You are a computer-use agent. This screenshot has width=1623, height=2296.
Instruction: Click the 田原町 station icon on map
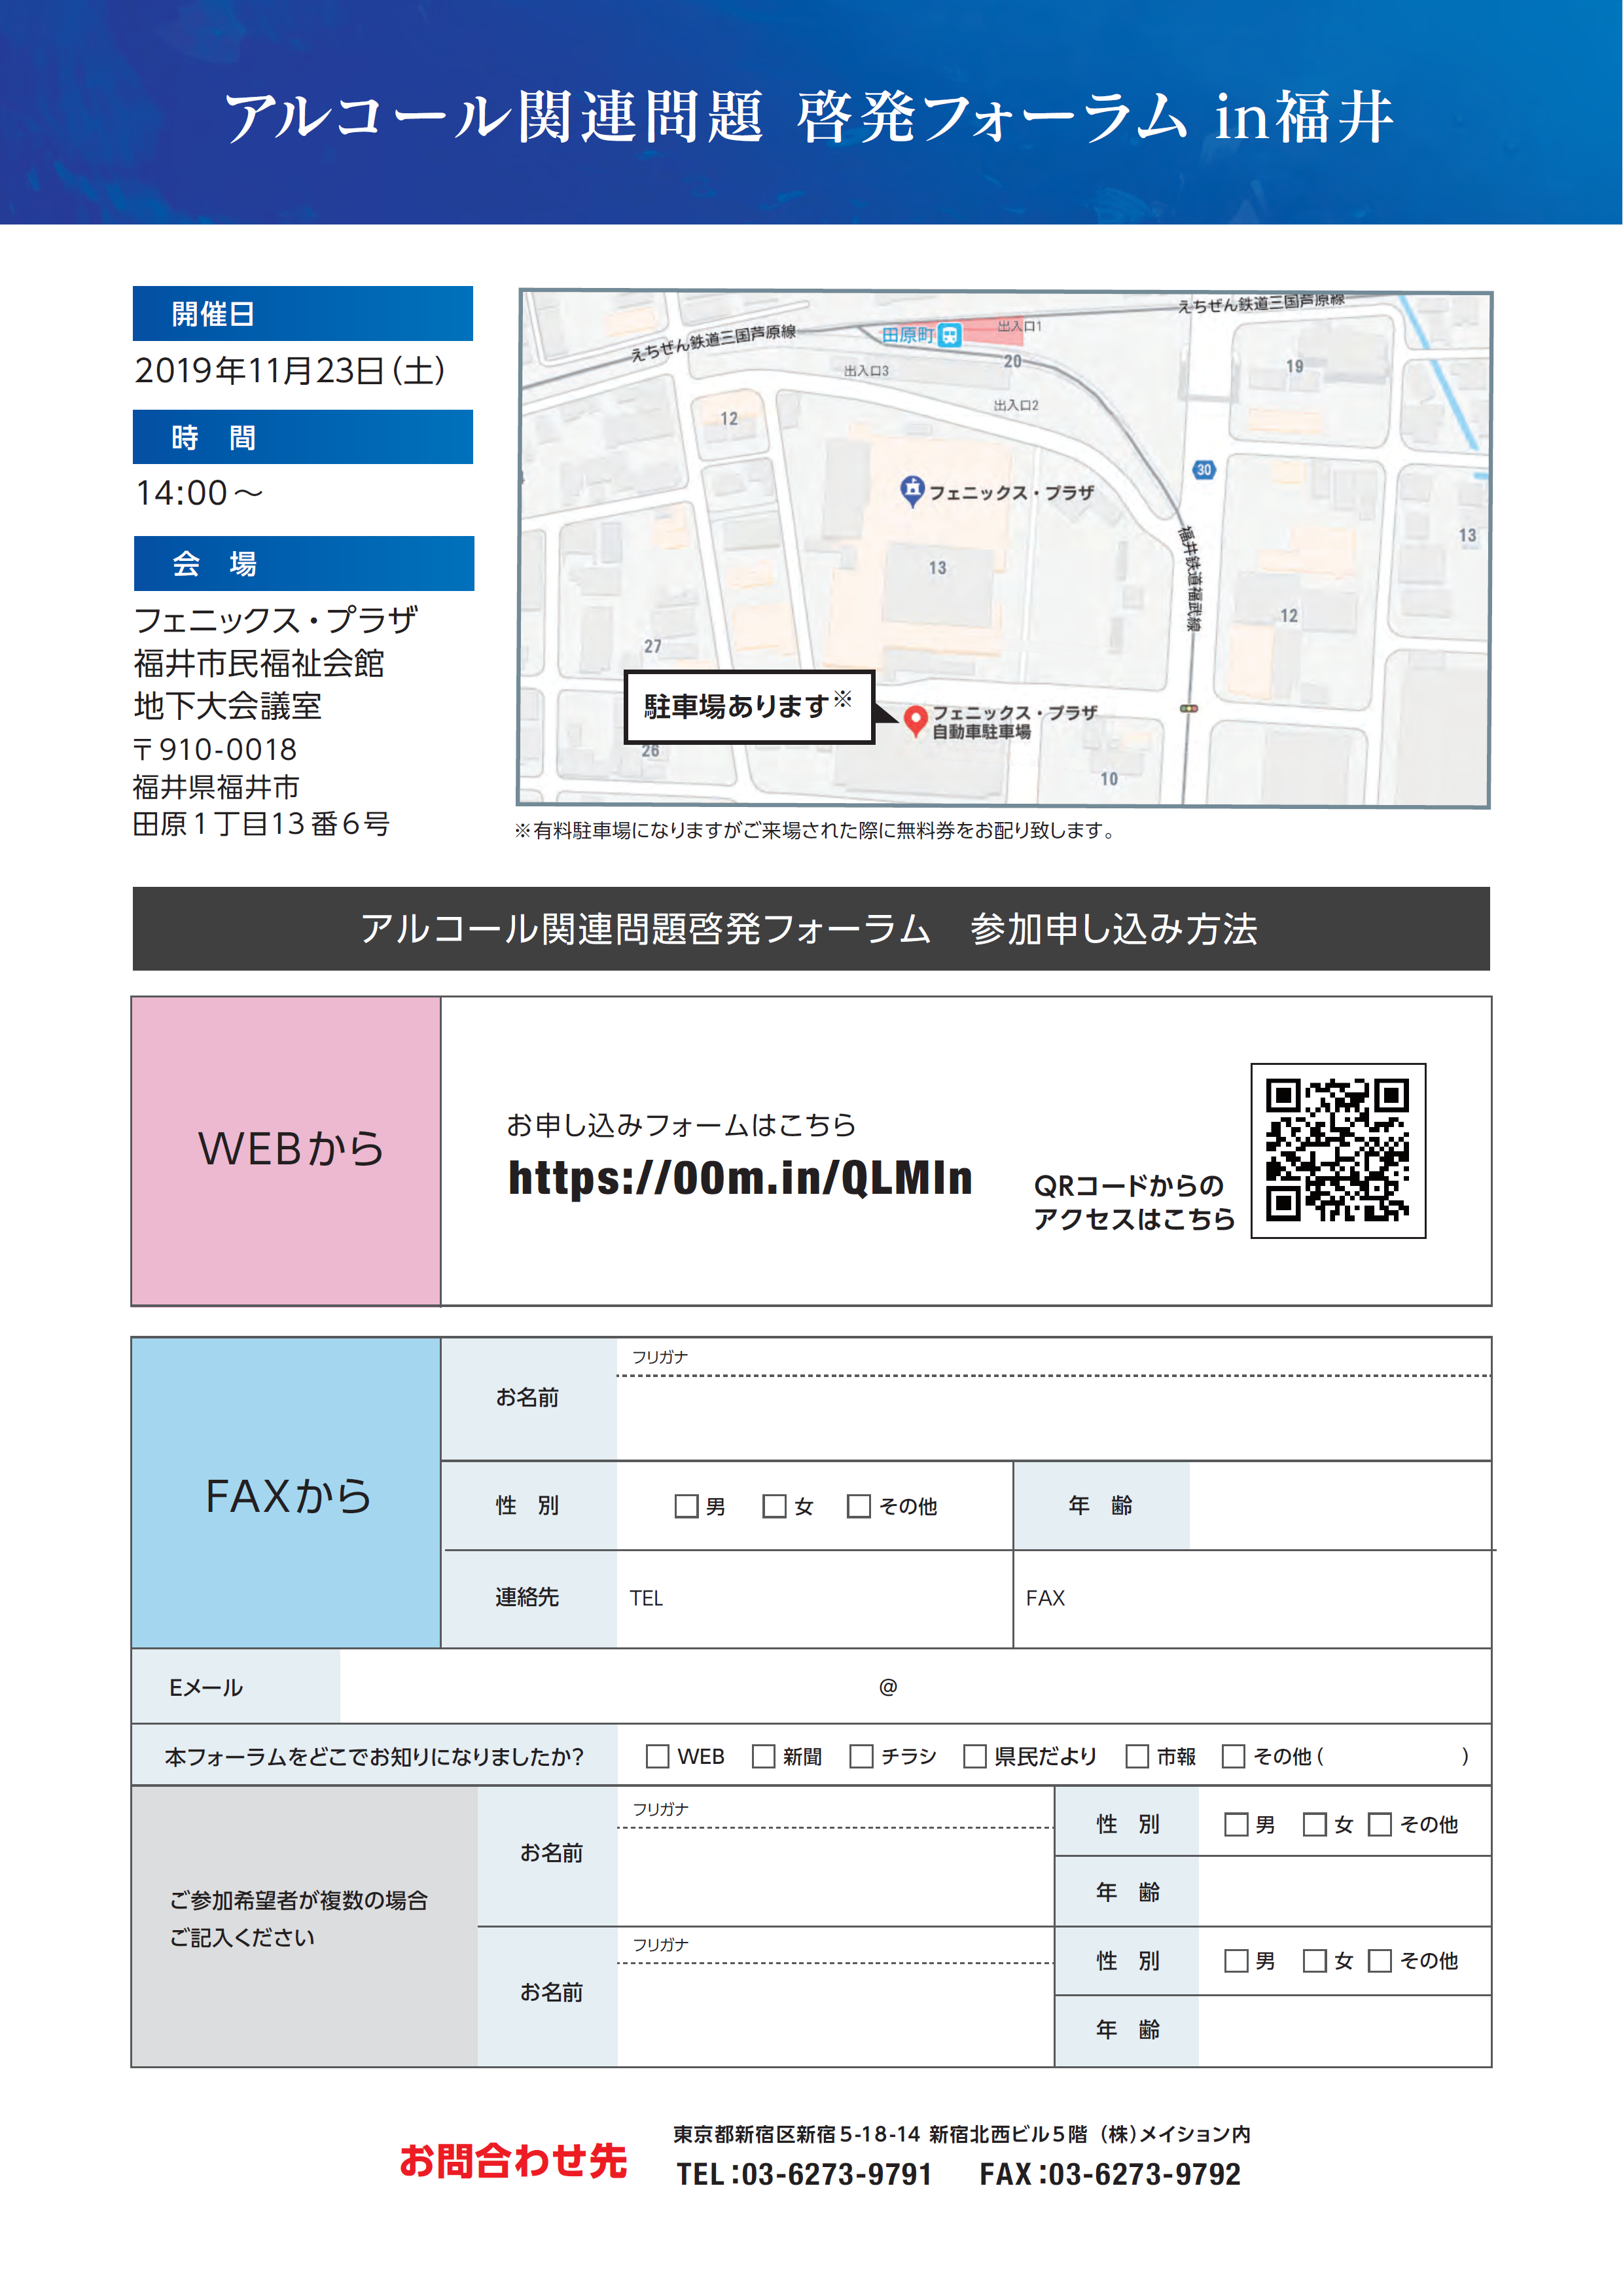pos(950,335)
